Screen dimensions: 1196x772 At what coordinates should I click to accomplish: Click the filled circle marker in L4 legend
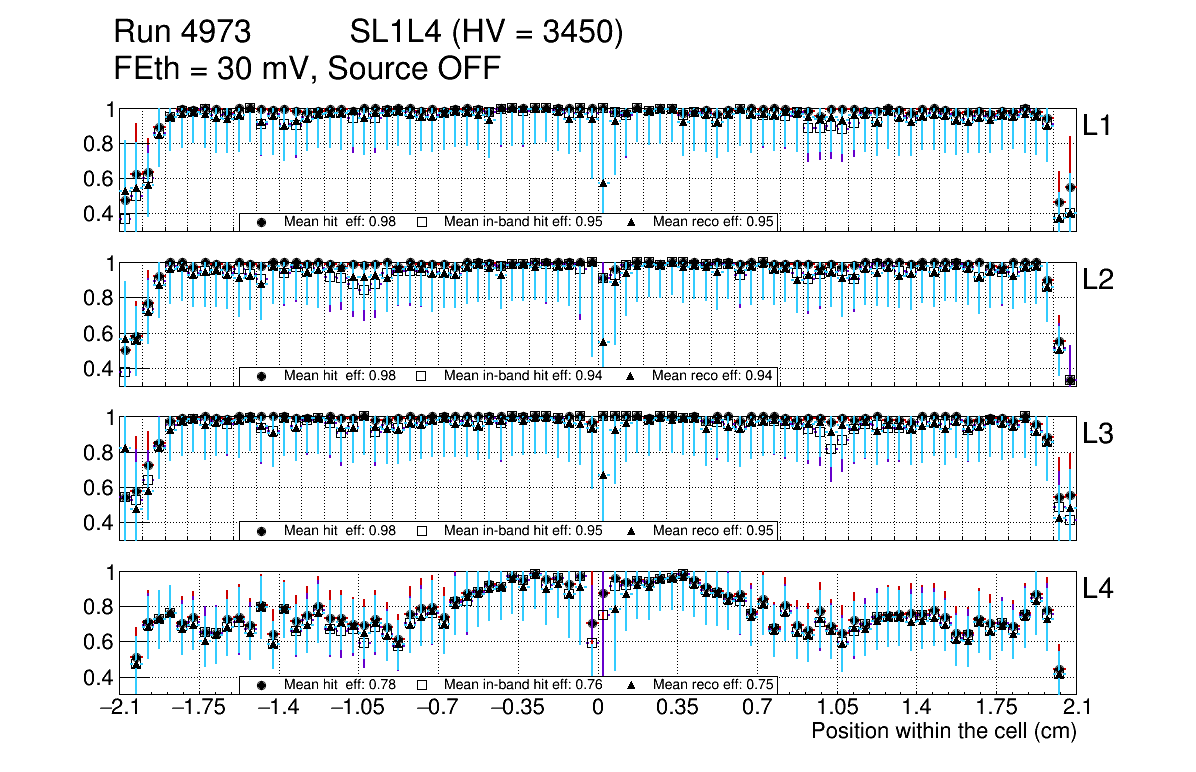pyautogui.click(x=262, y=686)
